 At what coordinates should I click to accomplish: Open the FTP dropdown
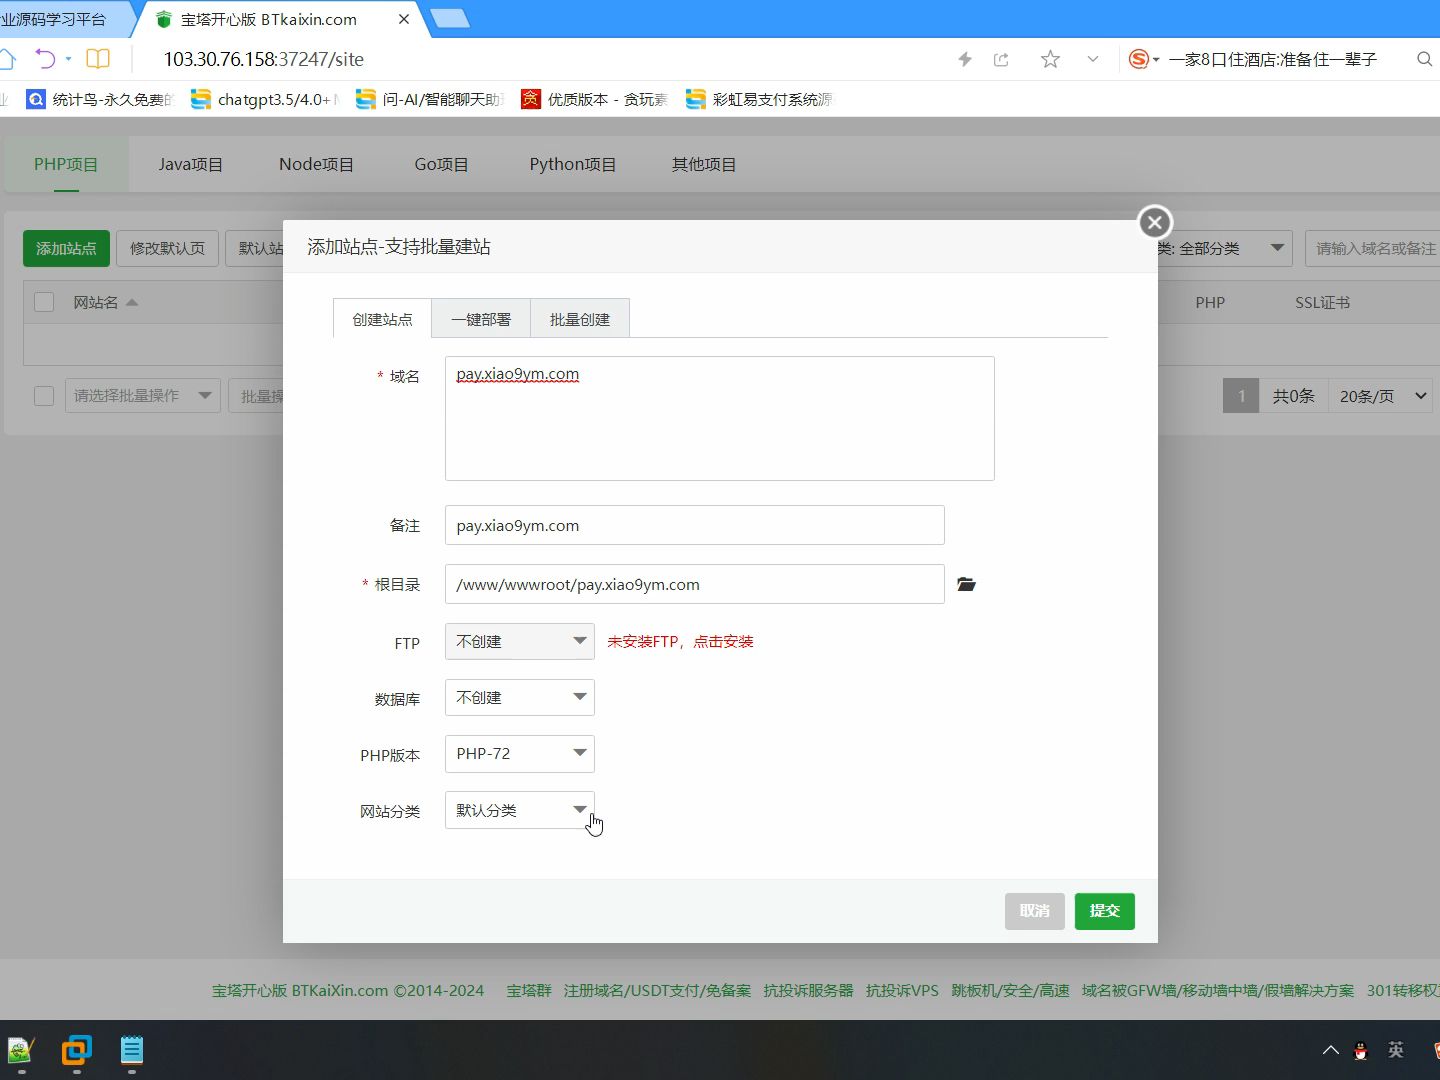520,641
